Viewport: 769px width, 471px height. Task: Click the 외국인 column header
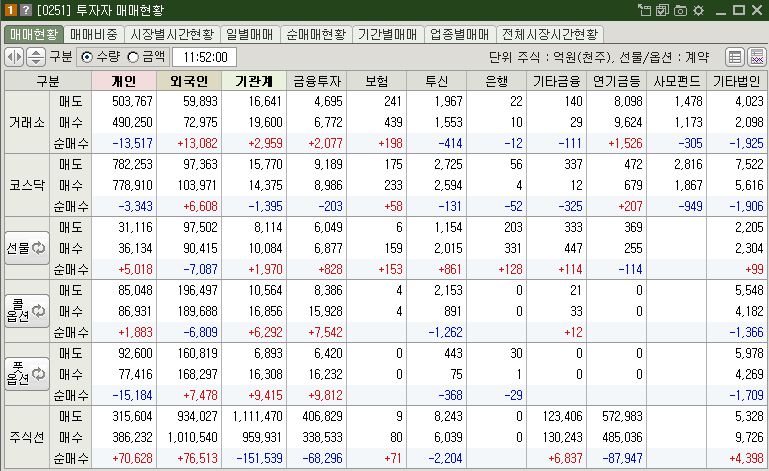[189, 81]
